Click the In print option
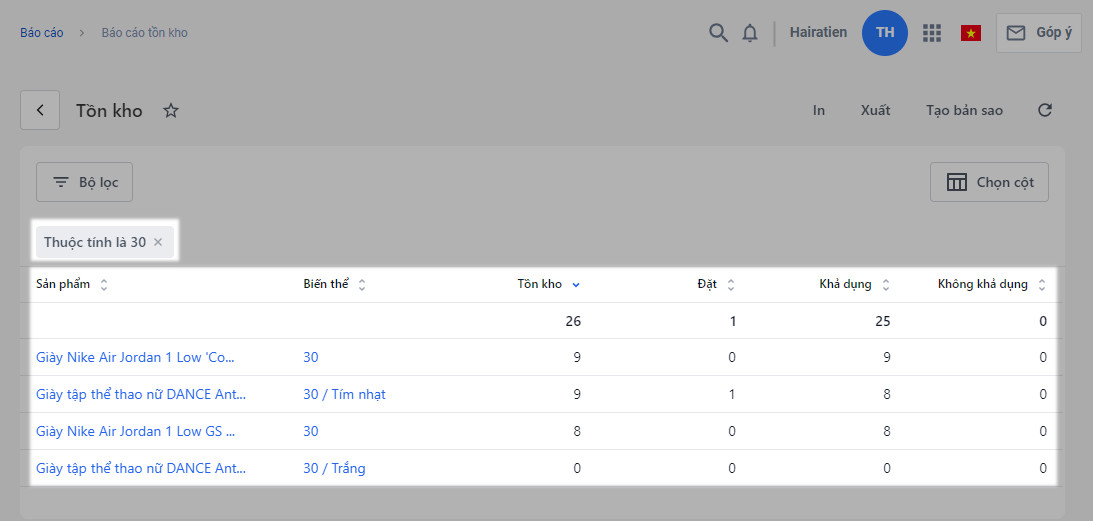The image size is (1093, 521). 819,110
